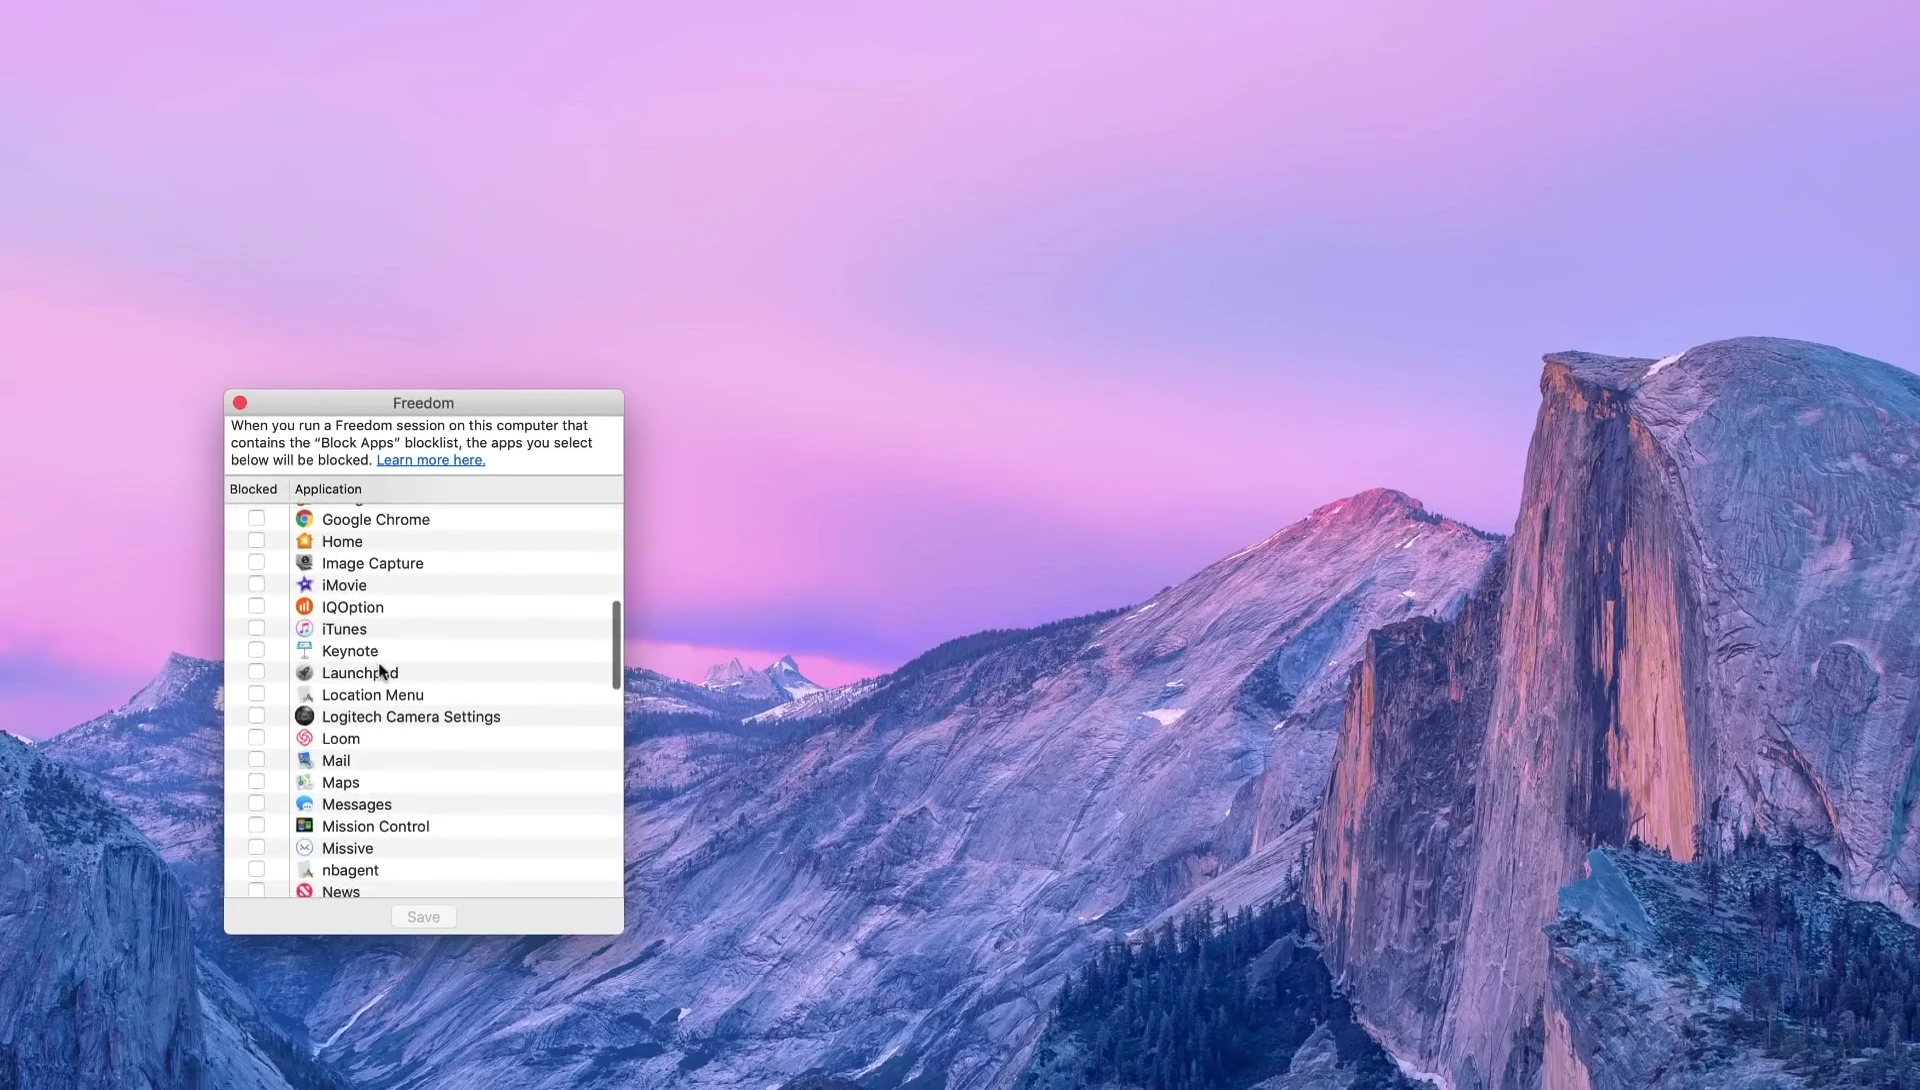1920x1090 pixels.
Task: Check the Image Capture blocked box
Action: [257, 562]
